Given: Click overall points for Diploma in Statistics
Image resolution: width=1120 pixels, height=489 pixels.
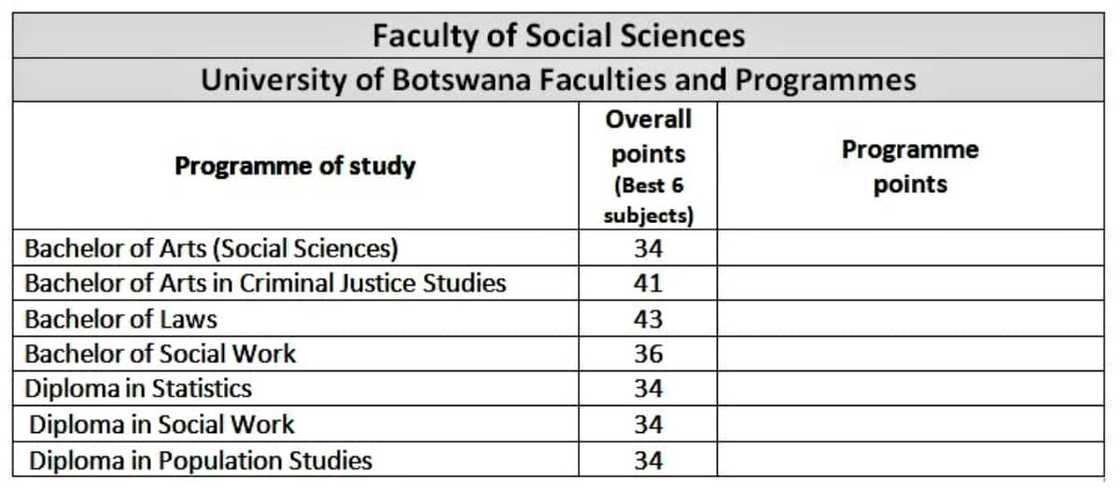Looking at the screenshot, I should (x=648, y=388).
